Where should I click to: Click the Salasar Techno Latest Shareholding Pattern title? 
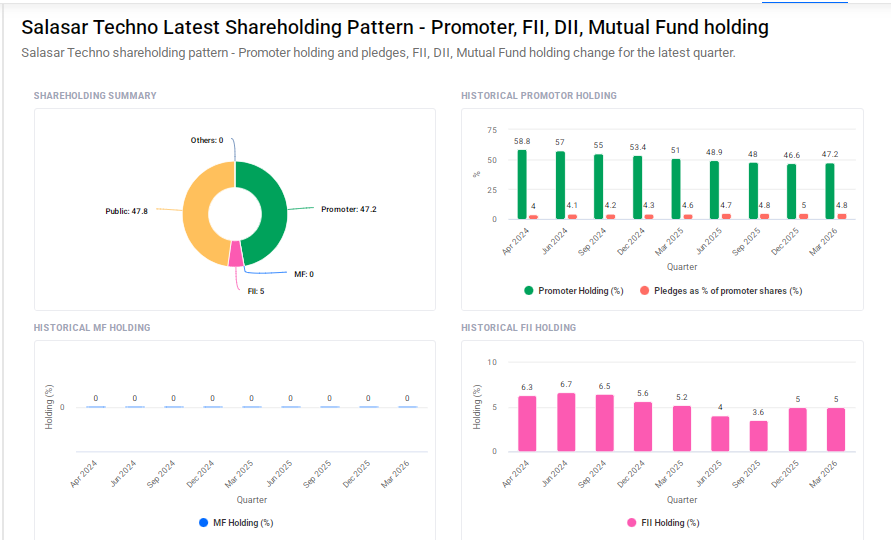pyautogui.click(x=395, y=27)
